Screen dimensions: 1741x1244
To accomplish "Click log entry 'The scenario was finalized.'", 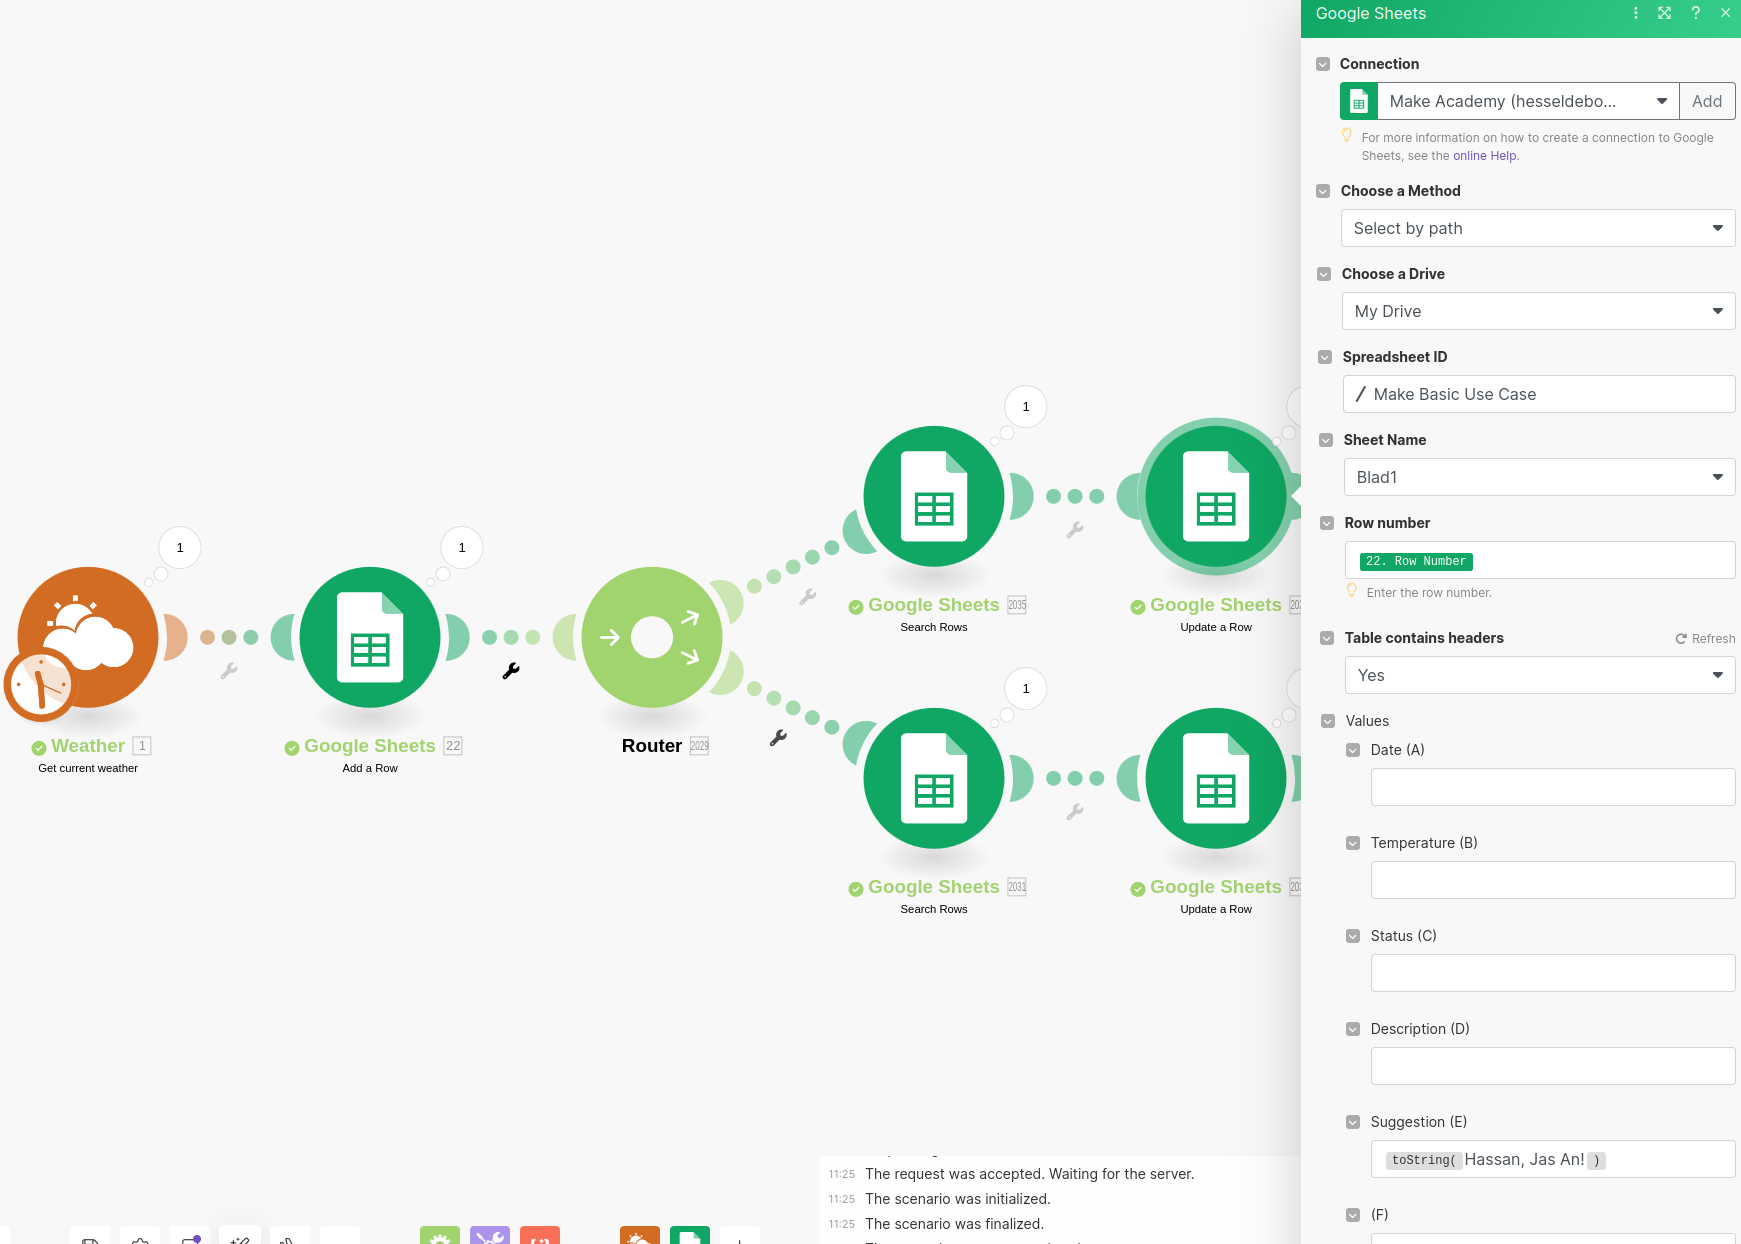I will pos(954,1224).
